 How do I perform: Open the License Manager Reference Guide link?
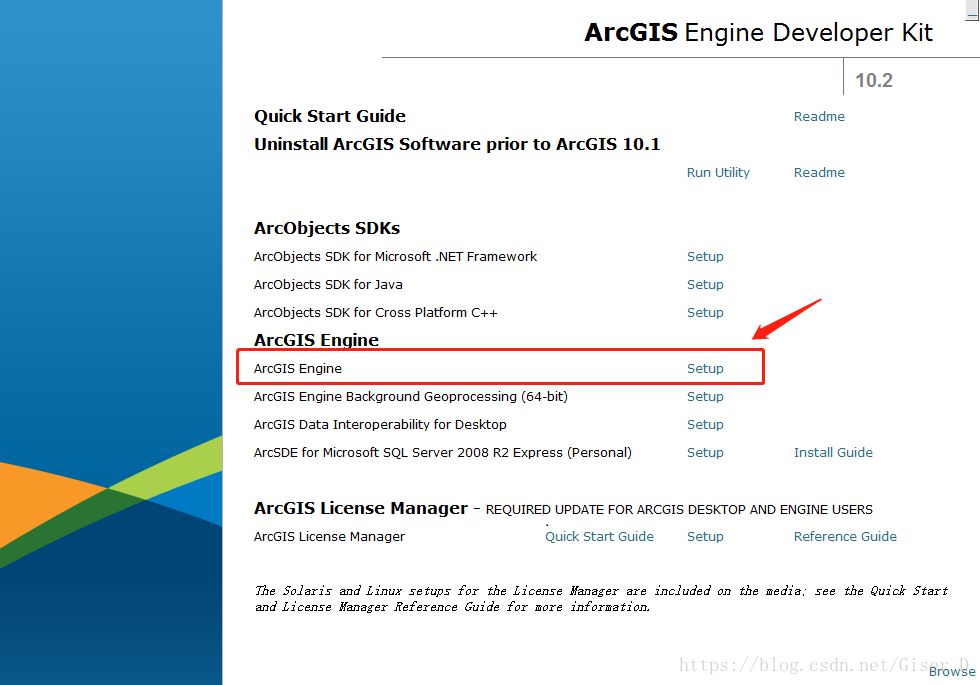845,536
